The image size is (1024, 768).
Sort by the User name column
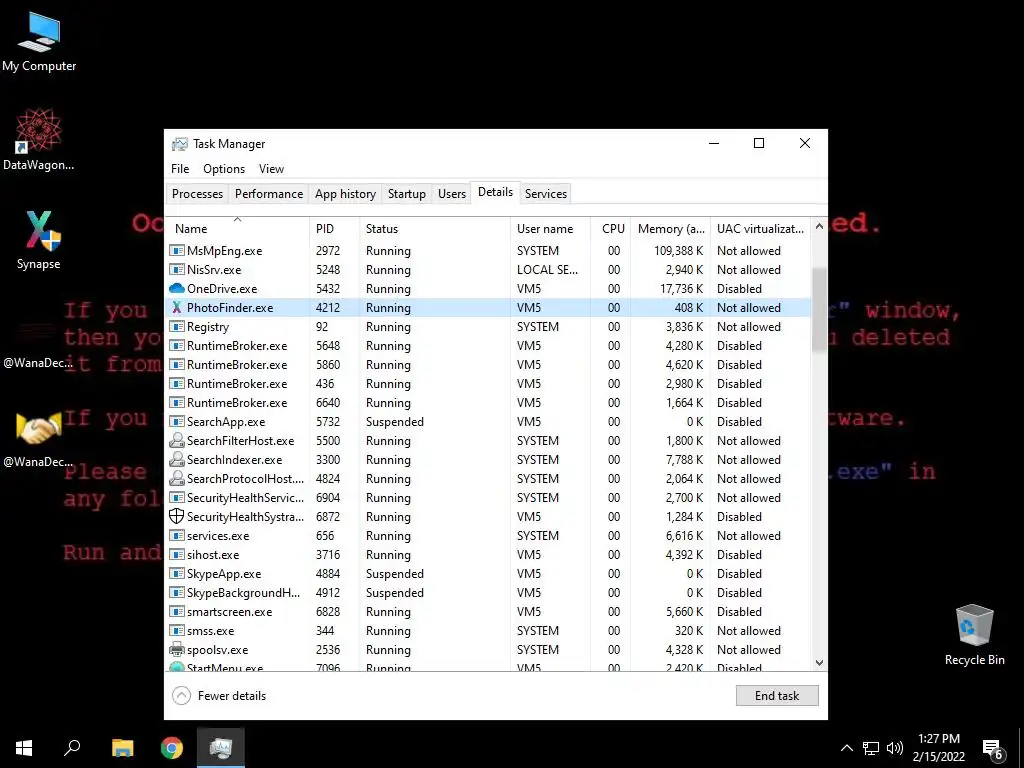pyautogui.click(x=551, y=229)
